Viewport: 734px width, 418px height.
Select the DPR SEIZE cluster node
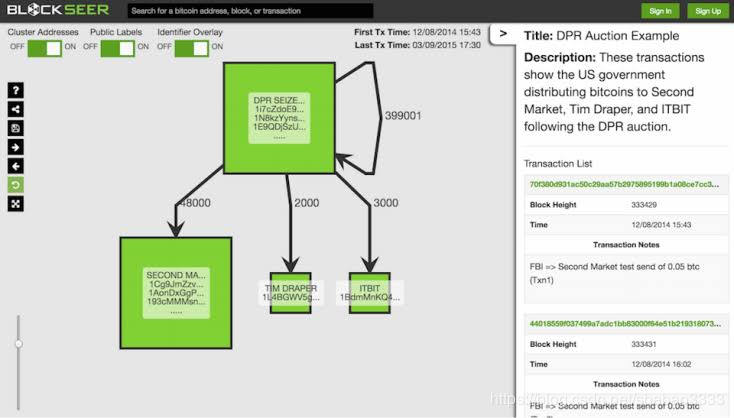(x=279, y=118)
